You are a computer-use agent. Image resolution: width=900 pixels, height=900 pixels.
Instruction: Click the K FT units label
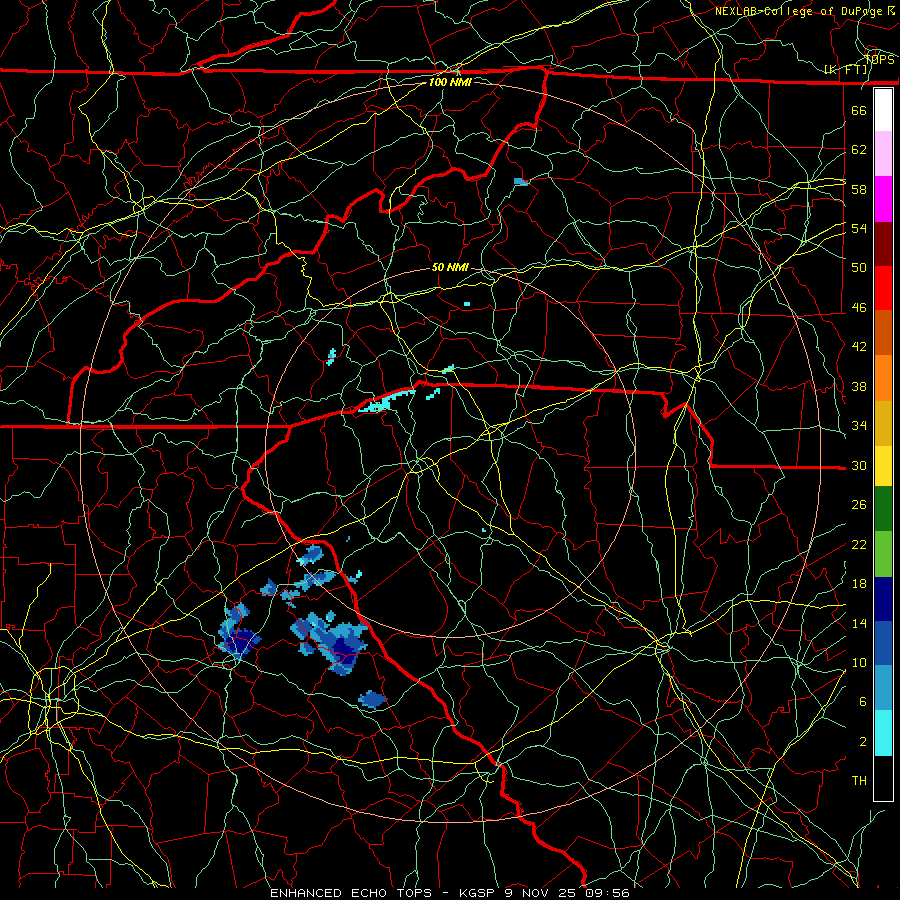tap(846, 70)
